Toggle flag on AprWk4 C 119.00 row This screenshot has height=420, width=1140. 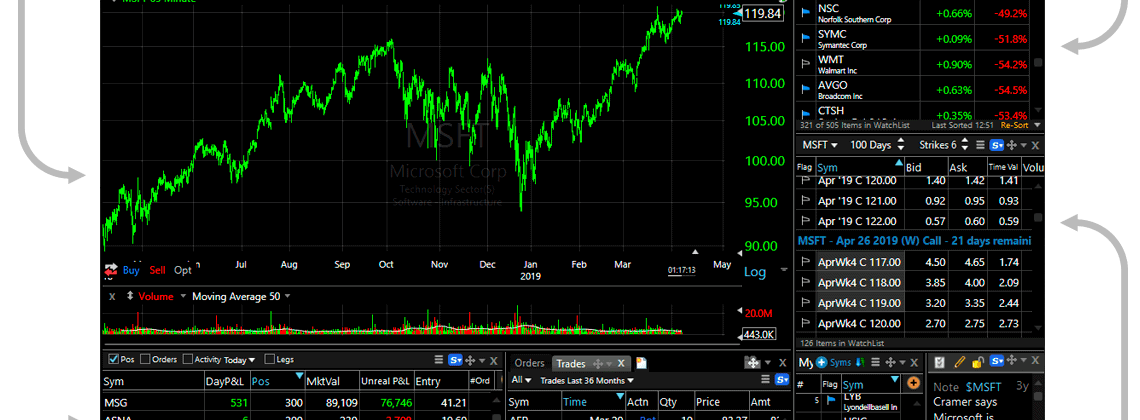pos(805,303)
